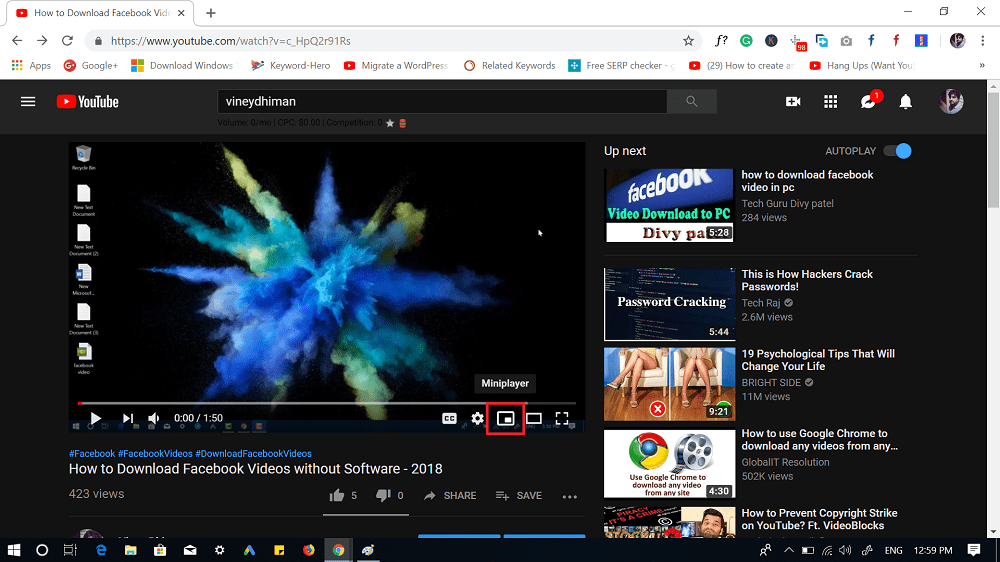
Task: Click page vertical scrollbar
Action: tap(994, 149)
